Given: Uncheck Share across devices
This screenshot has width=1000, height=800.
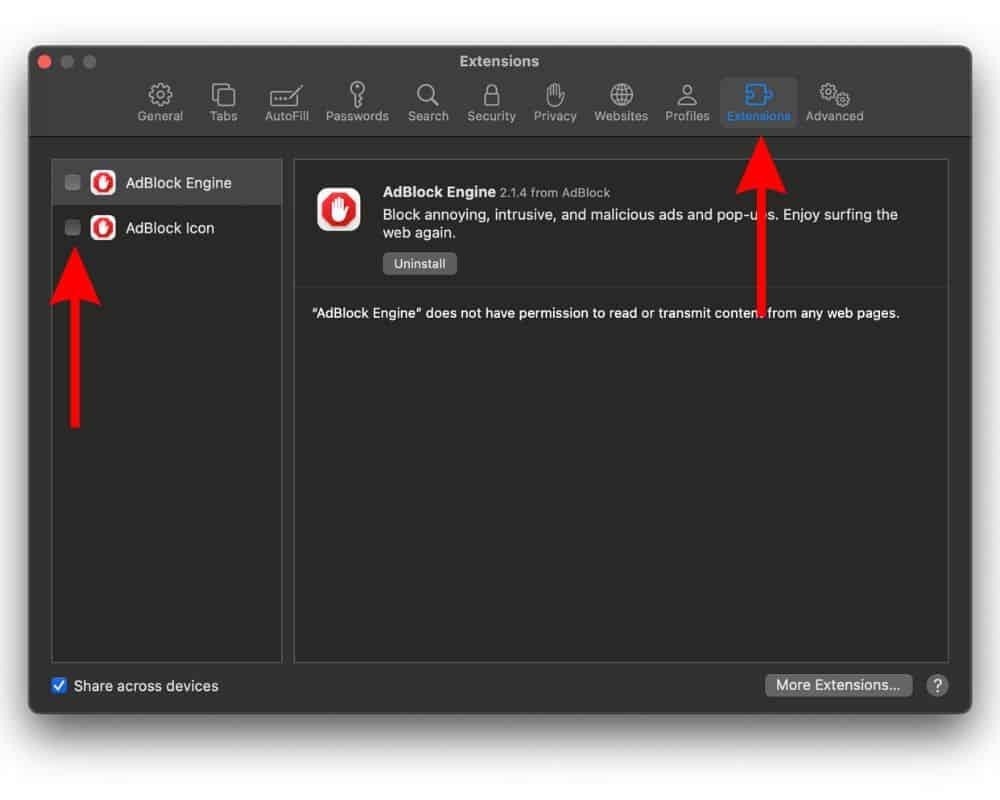Looking at the screenshot, I should point(60,686).
